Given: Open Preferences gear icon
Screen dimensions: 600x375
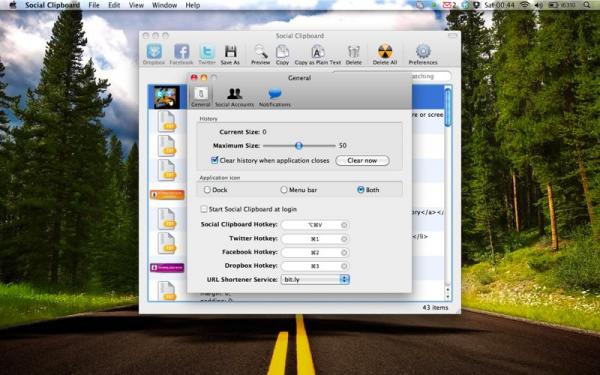Looking at the screenshot, I should [x=423, y=52].
